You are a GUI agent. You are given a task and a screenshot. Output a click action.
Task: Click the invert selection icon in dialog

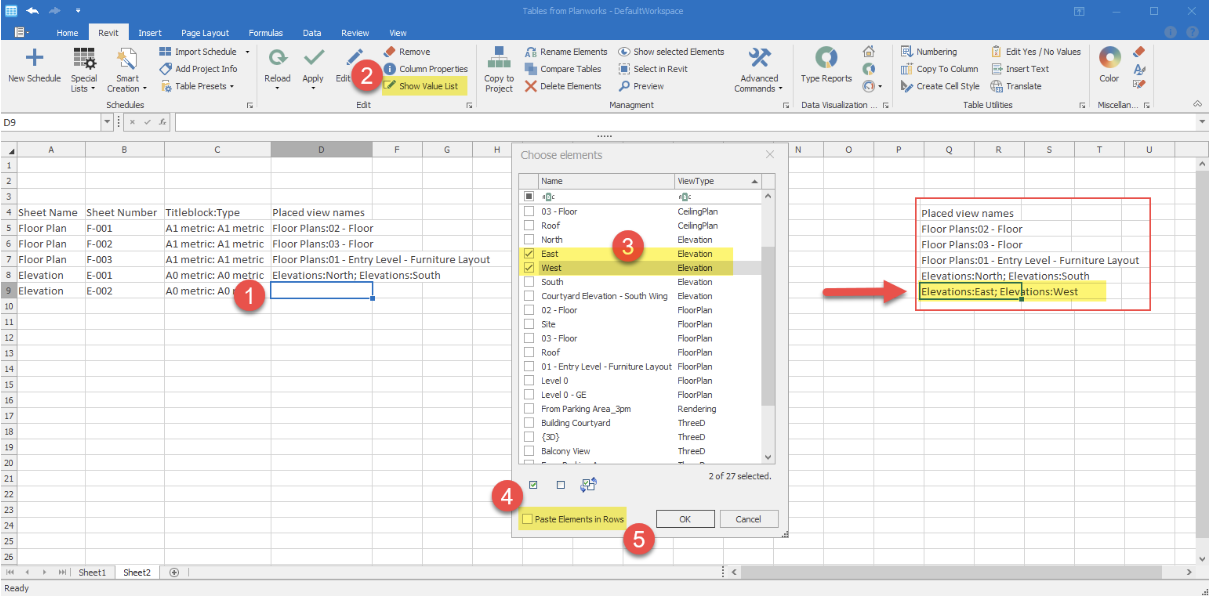pos(588,485)
